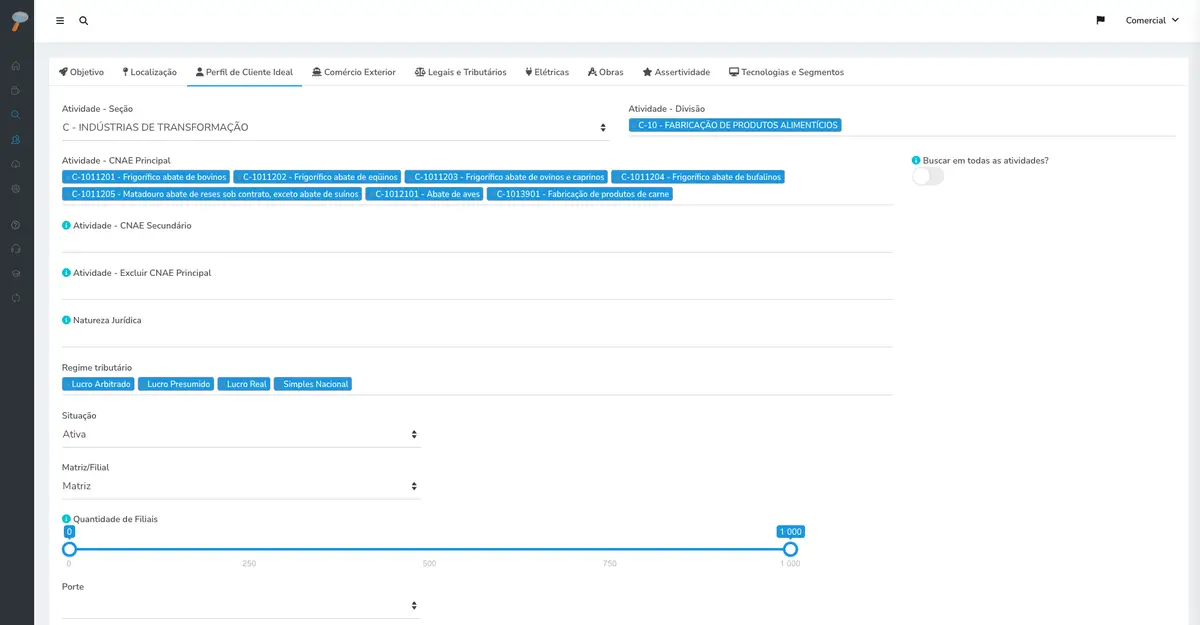The height and width of the screenshot is (625, 1200).
Task: Click the C-1011202 abate de eqüinos tag
Action: 317,177
